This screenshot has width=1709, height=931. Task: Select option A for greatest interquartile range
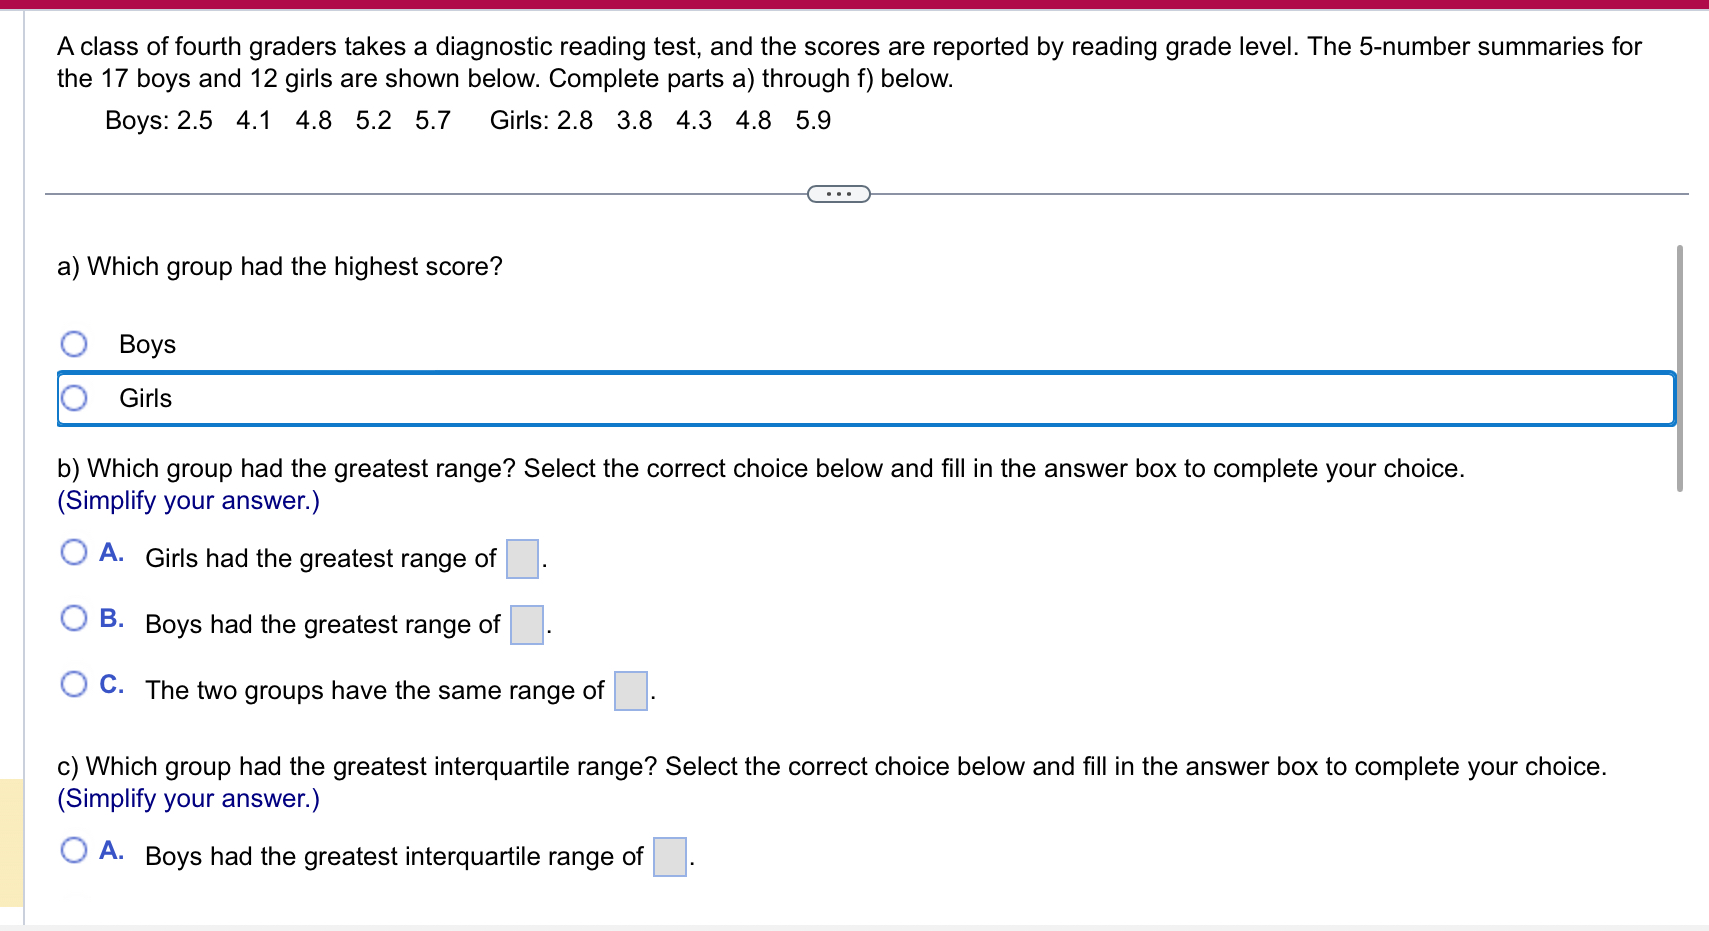click(73, 850)
